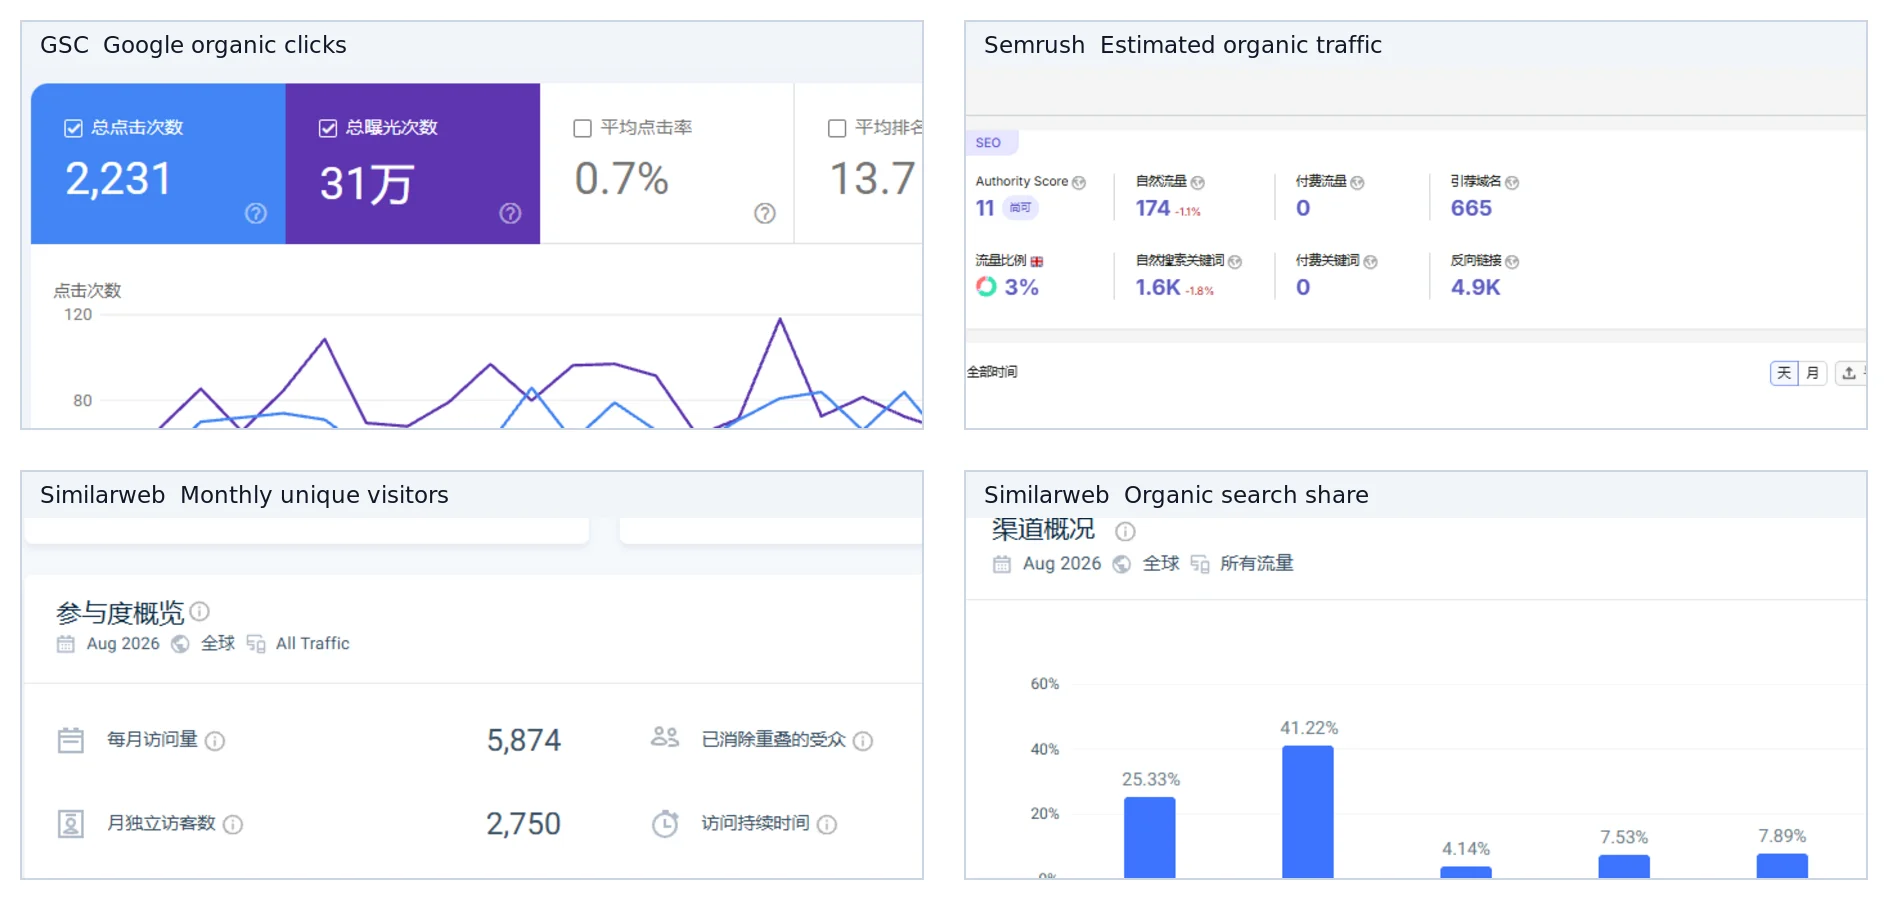Click the 7.89% channel bar
Screen dimensions: 1888x900
[x=1782, y=866]
